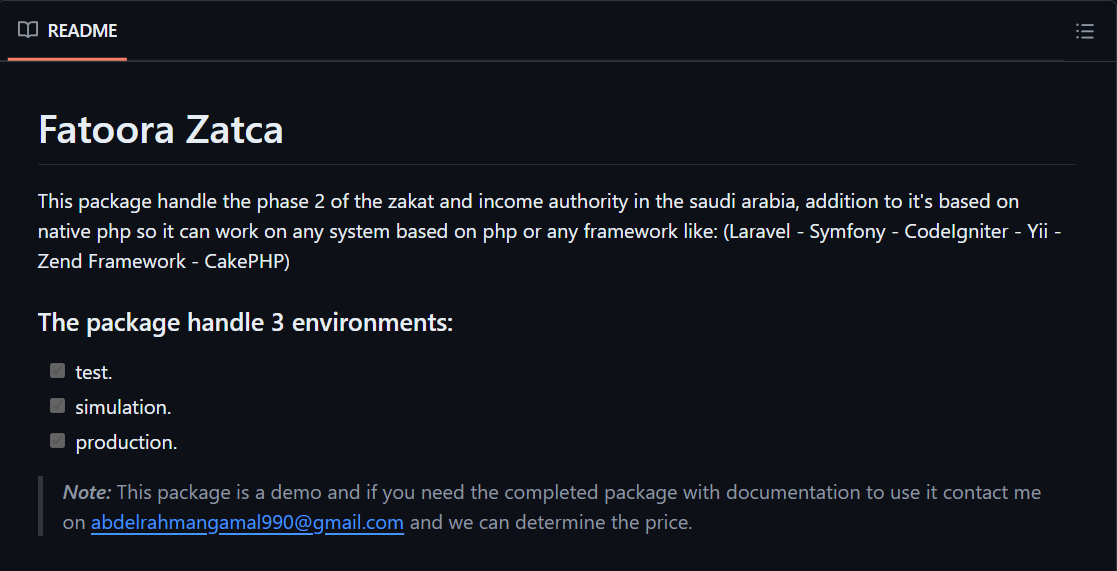The width and height of the screenshot is (1117, 571).
Task: Click the italic 'Note:' label
Action: (86, 492)
